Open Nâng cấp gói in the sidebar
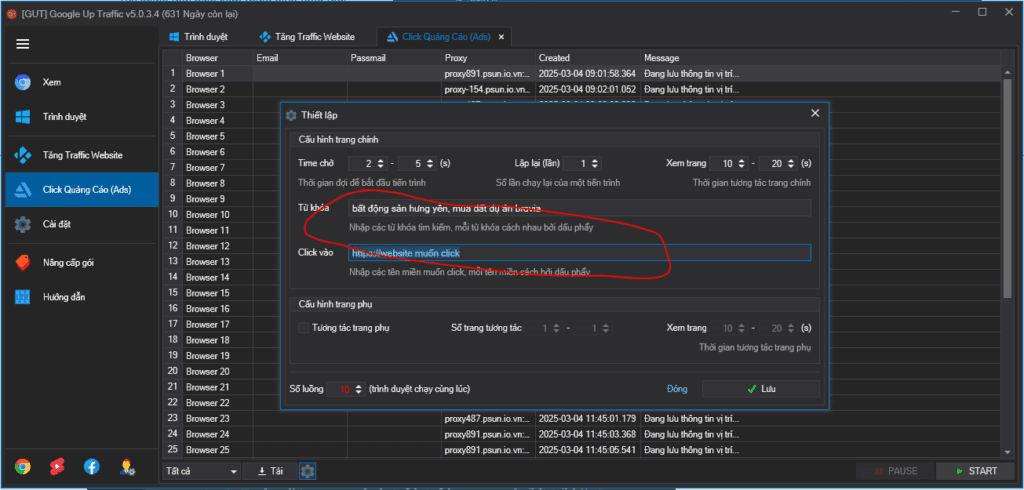Image resolution: width=1024 pixels, height=490 pixels. (x=82, y=262)
